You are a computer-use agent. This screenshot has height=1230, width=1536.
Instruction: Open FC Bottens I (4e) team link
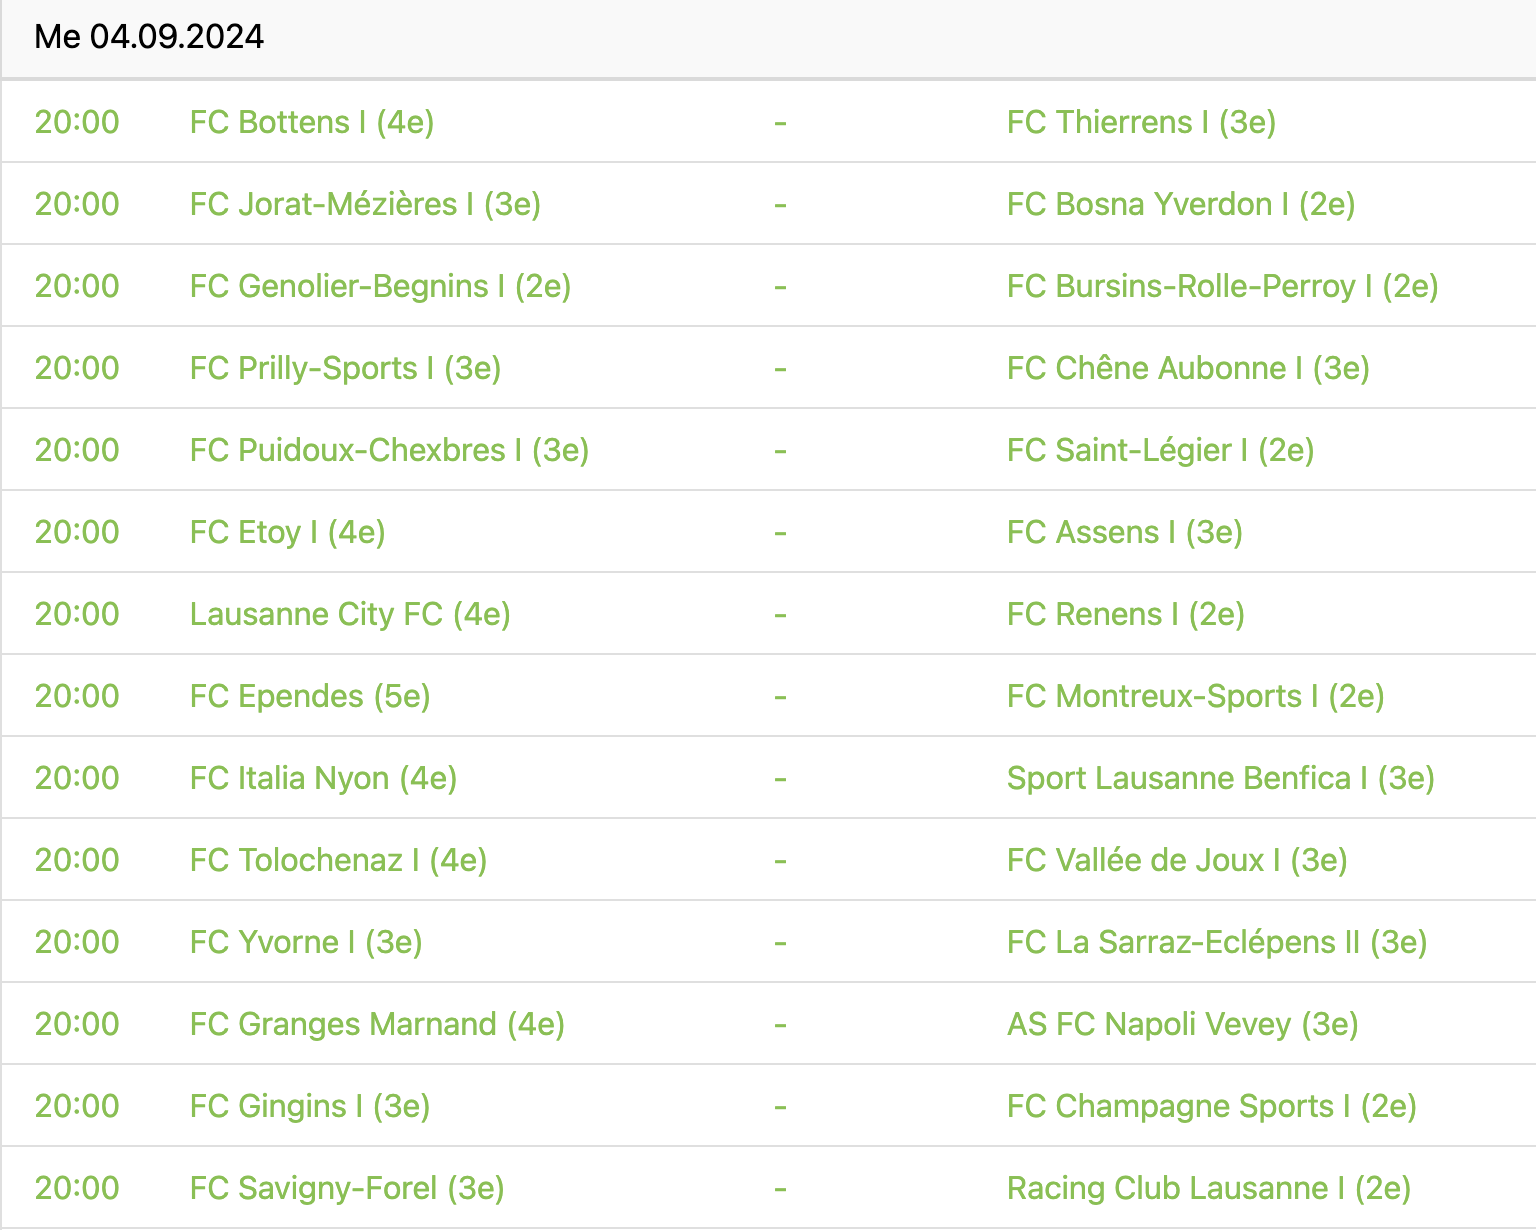(x=312, y=122)
